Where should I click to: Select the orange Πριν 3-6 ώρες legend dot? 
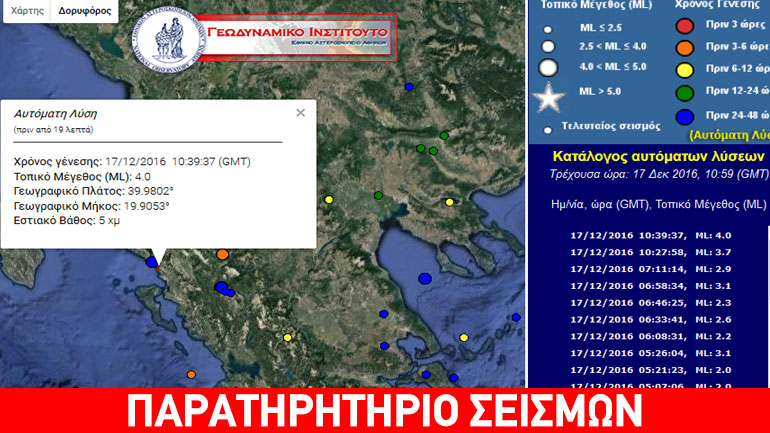point(685,48)
